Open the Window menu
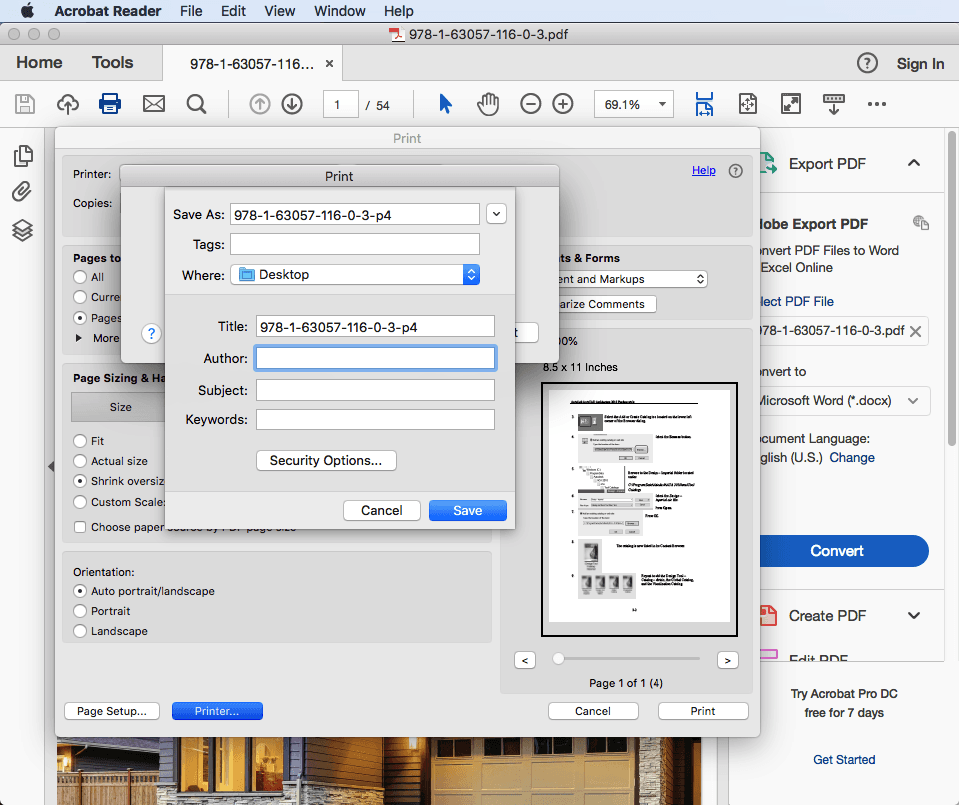Viewport: 959px width, 805px height. pyautogui.click(x=339, y=11)
